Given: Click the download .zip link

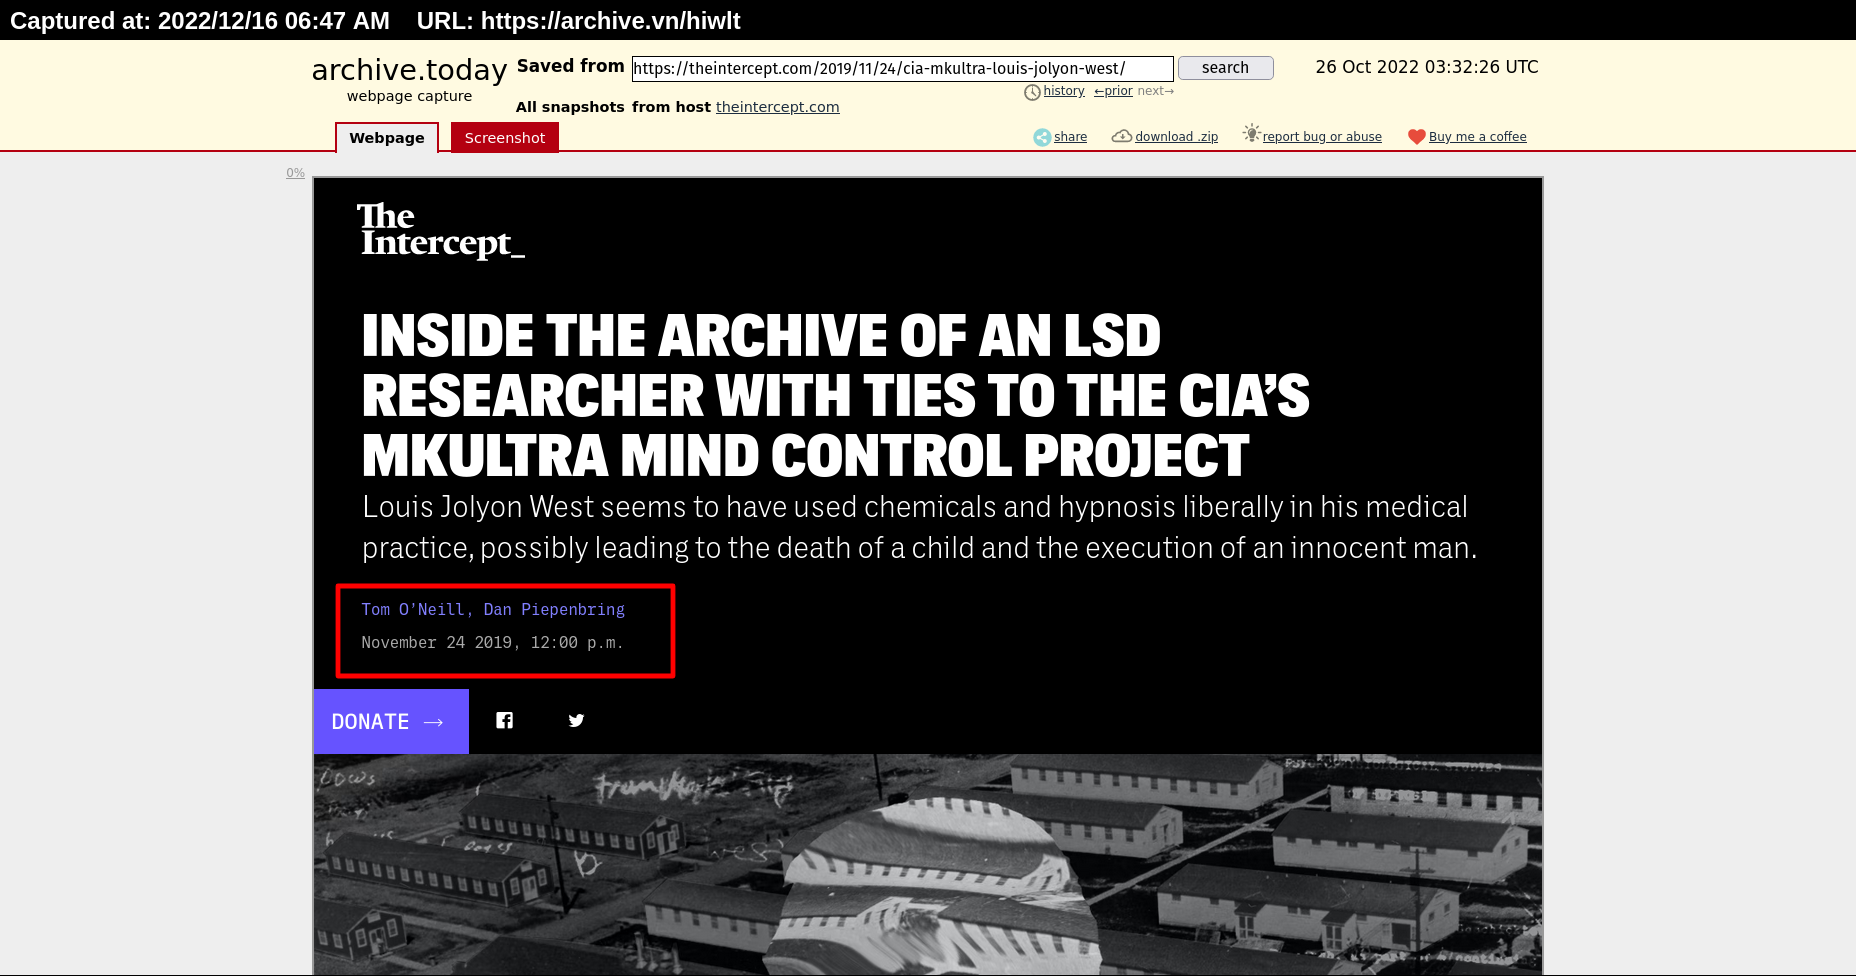Looking at the screenshot, I should [1176, 137].
